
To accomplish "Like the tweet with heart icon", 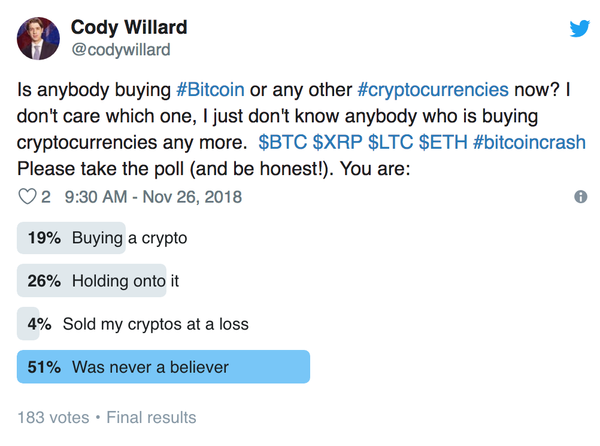I will coord(28,197).
